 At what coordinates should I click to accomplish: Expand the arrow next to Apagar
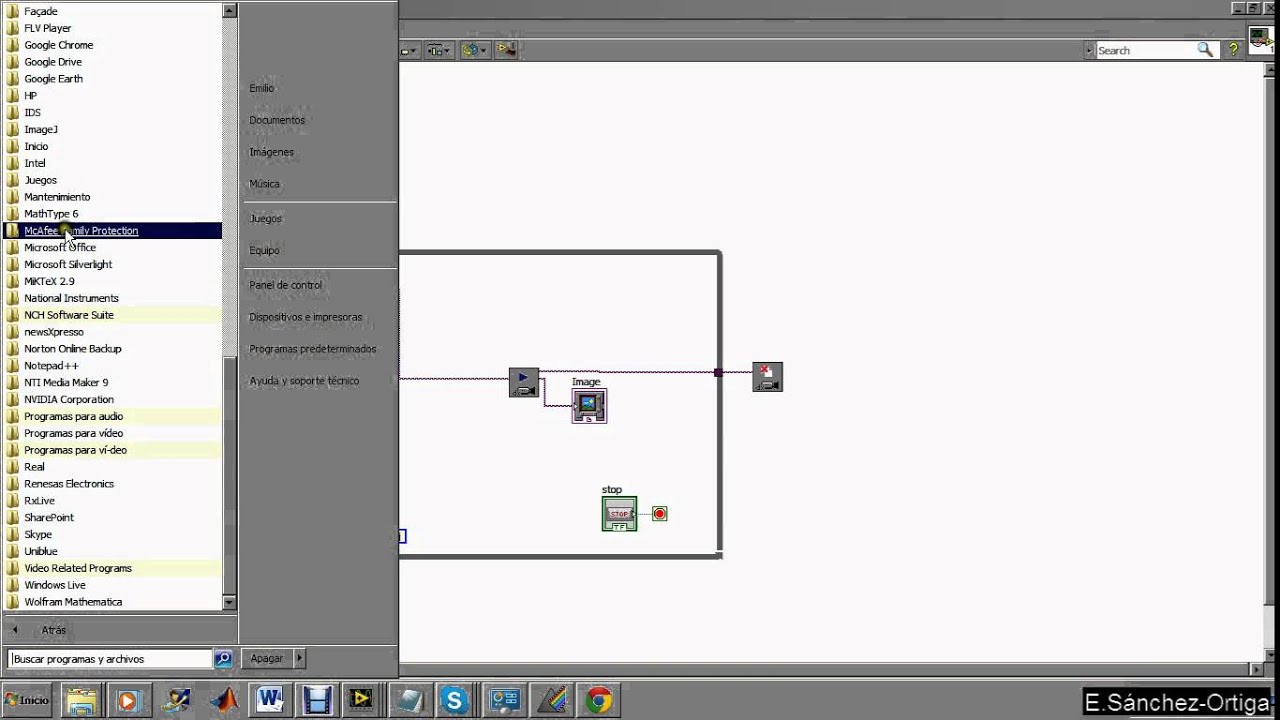[299, 659]
